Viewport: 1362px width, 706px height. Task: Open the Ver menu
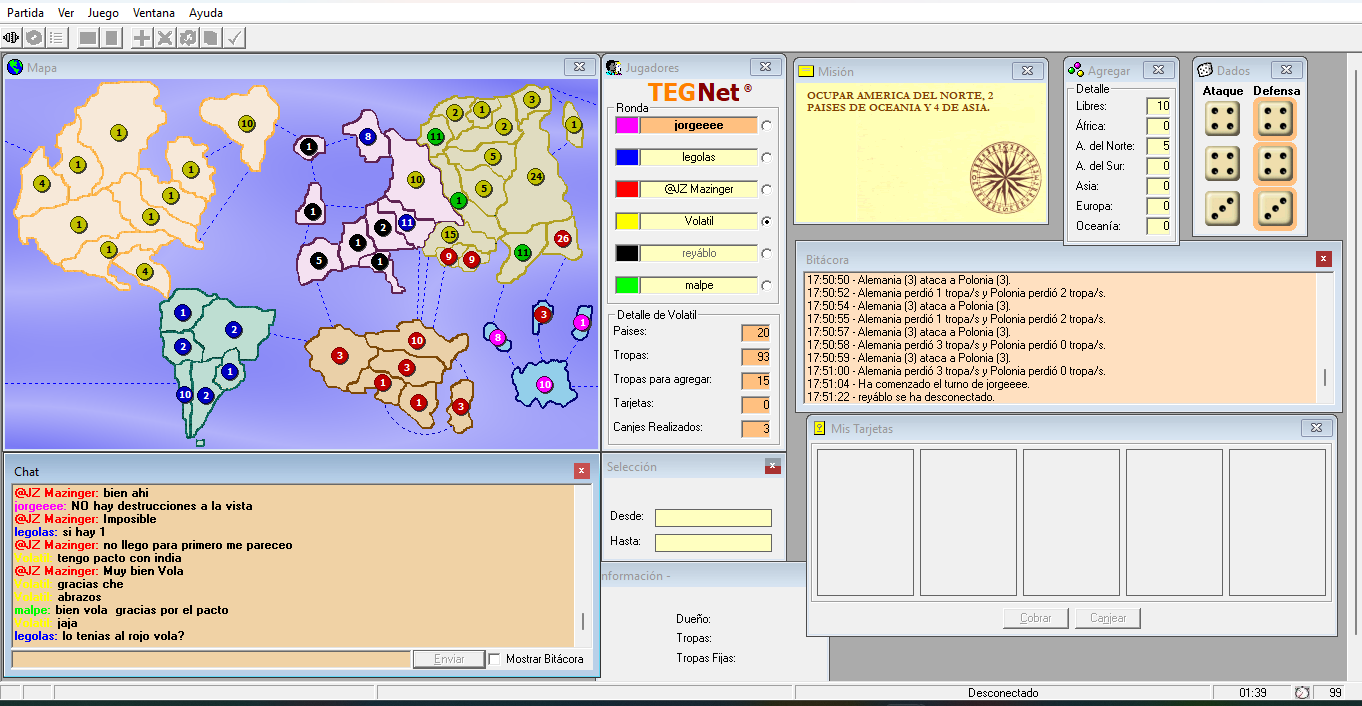tap(66, 13)
